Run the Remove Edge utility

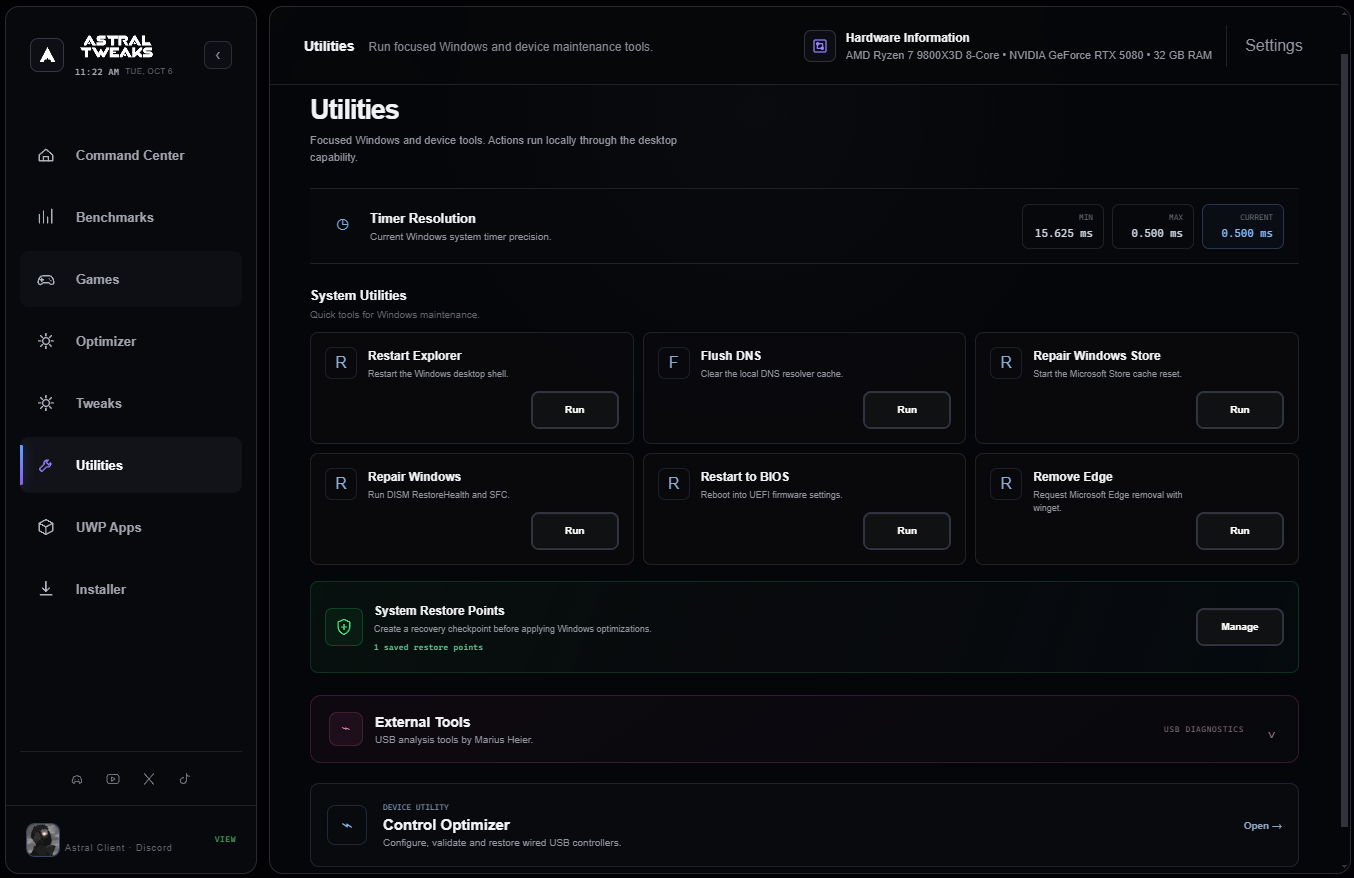pyautogui.click(x=1240, y=531)
